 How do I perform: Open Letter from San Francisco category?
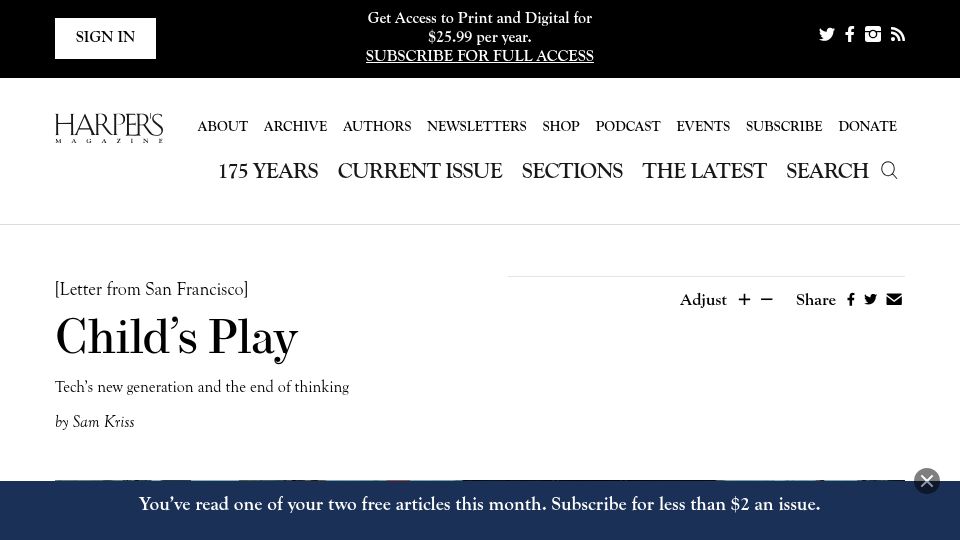(151, 289)
